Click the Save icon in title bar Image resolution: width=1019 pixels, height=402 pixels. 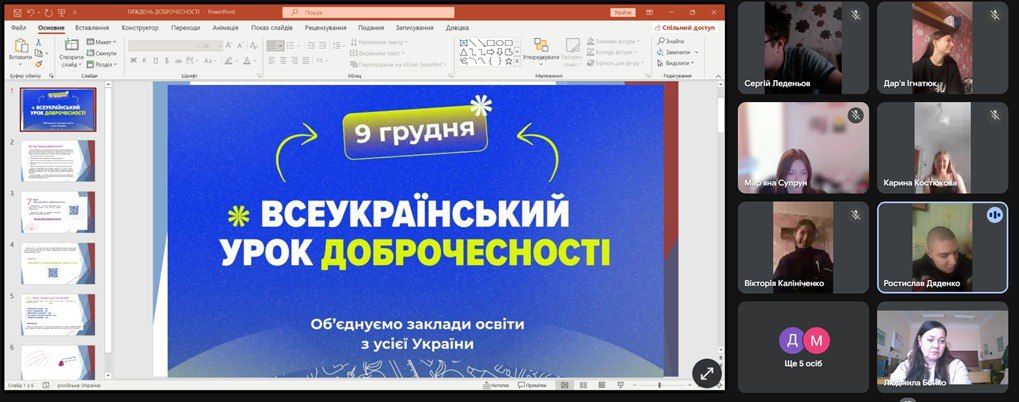19,12
